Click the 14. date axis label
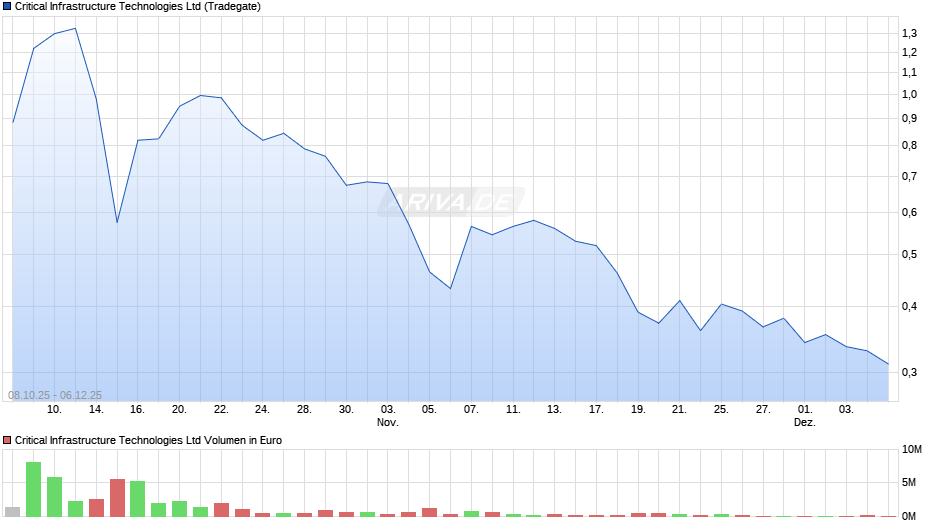Image resolution: width=940 pixels, height=526 pixels. coord(97,410)
